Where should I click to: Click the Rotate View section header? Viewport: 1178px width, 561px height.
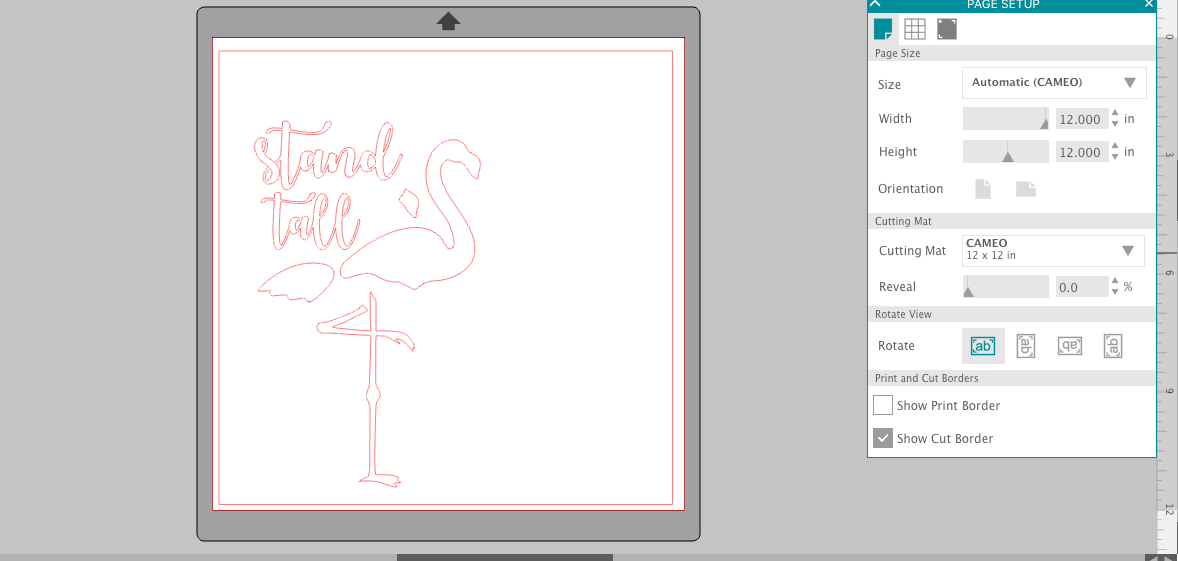point(1011,314)
